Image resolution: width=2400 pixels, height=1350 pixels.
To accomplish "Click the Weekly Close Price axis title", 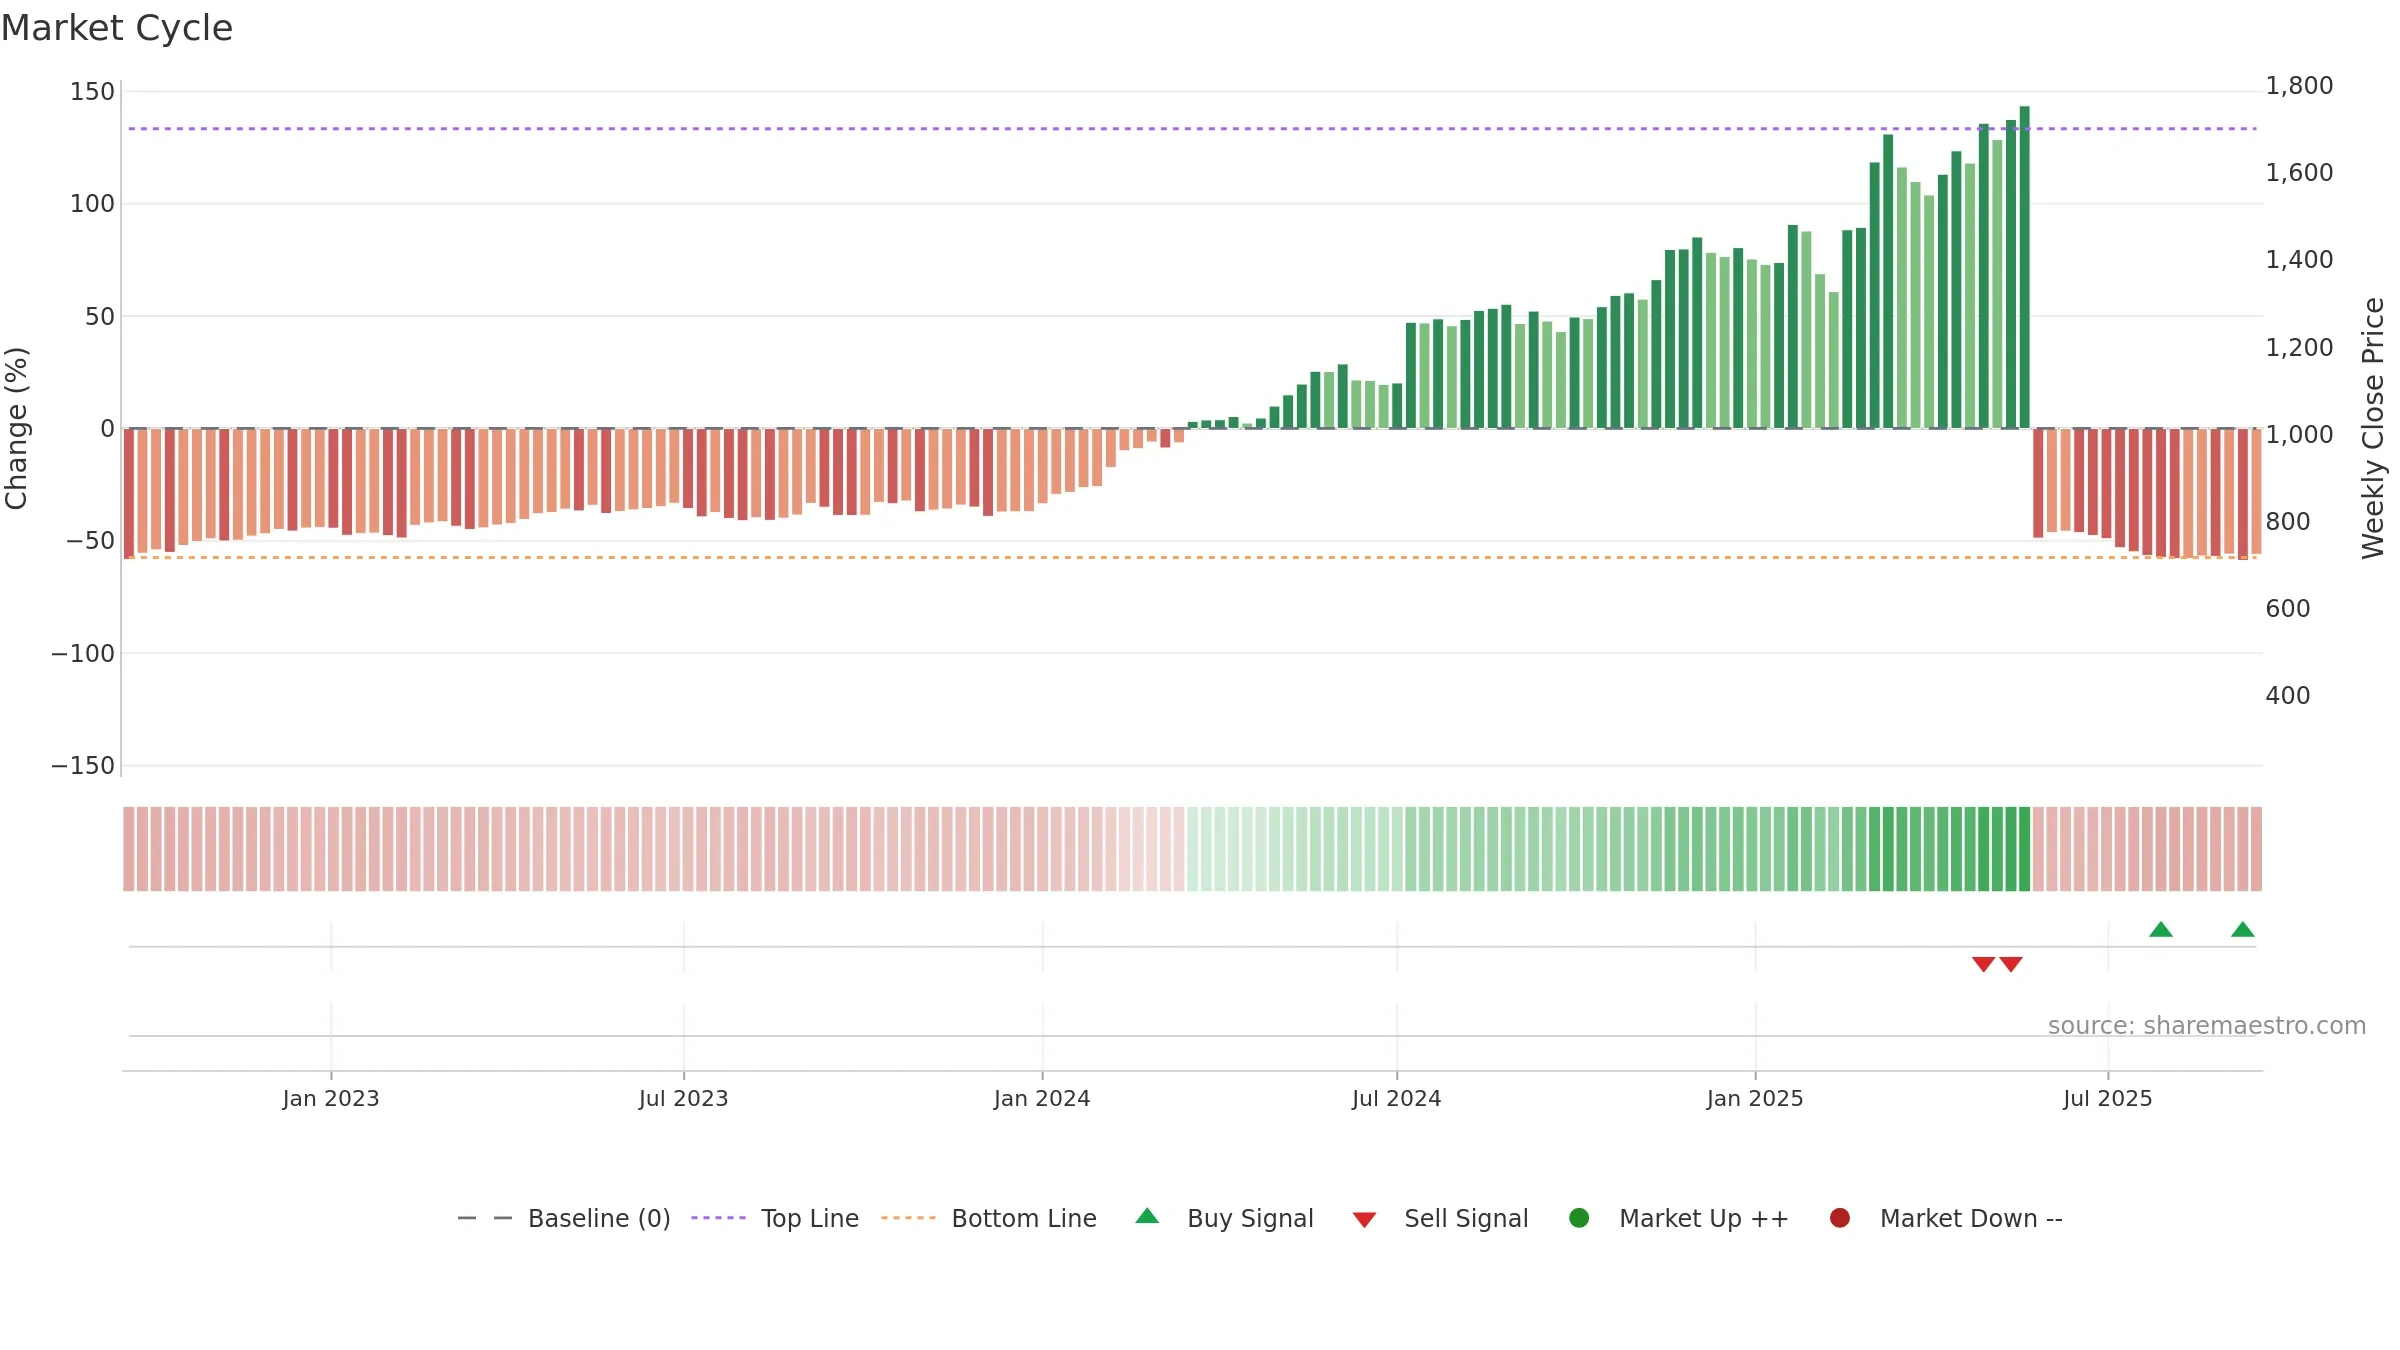I will tap(2373, 428).
